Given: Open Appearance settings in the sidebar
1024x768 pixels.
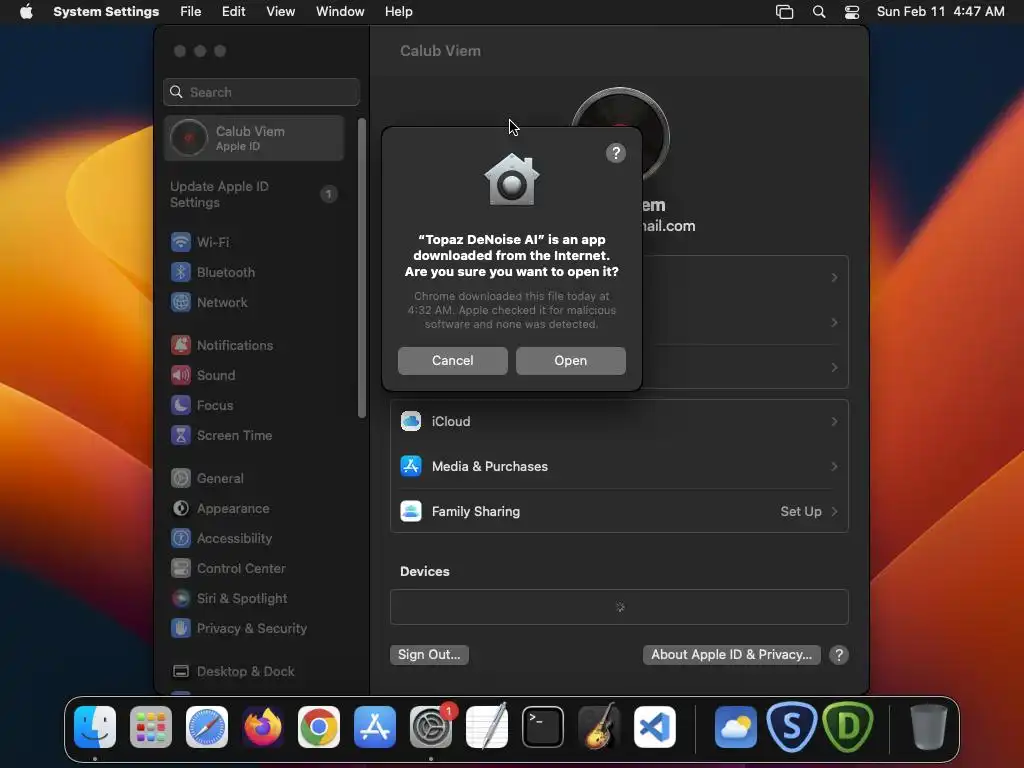Looking at the screenshot, I should (x=255, y=509).
